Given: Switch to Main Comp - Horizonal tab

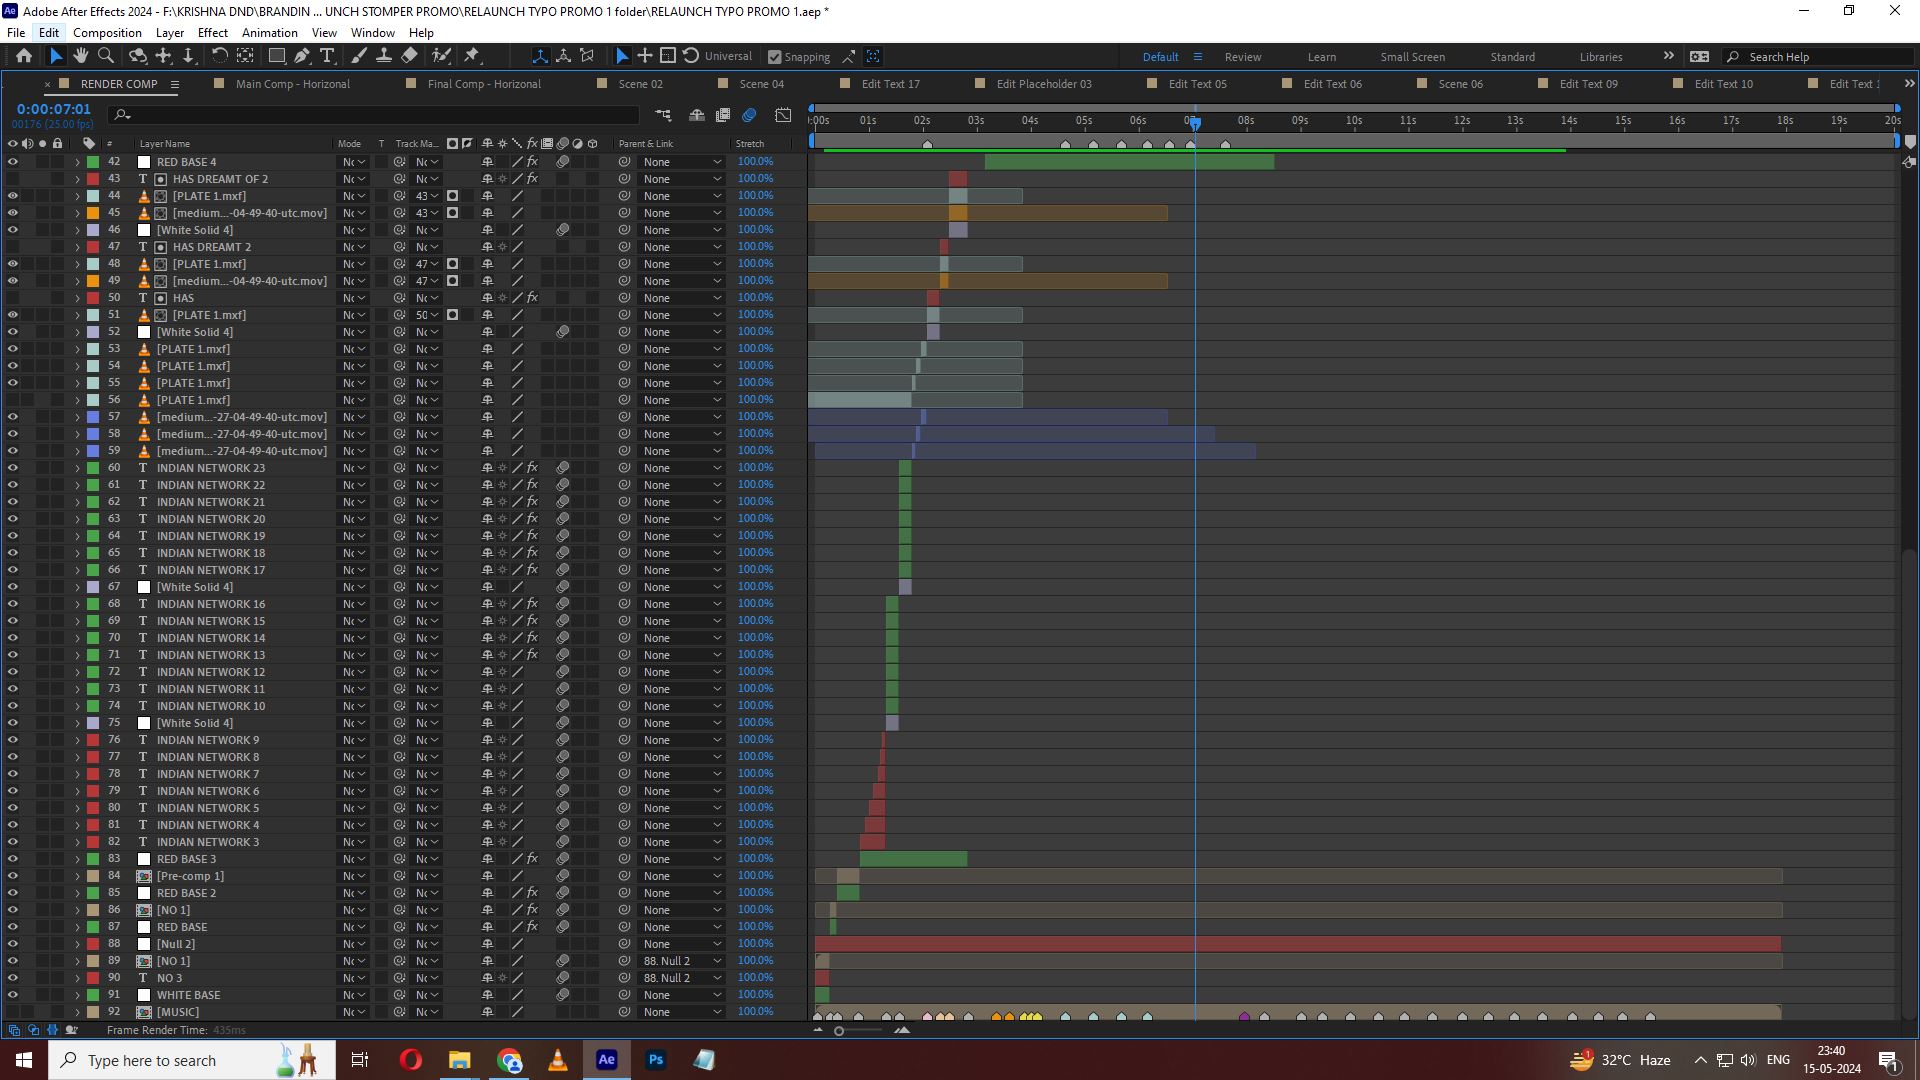Looking at the screenshot, I should coord(292,84).
